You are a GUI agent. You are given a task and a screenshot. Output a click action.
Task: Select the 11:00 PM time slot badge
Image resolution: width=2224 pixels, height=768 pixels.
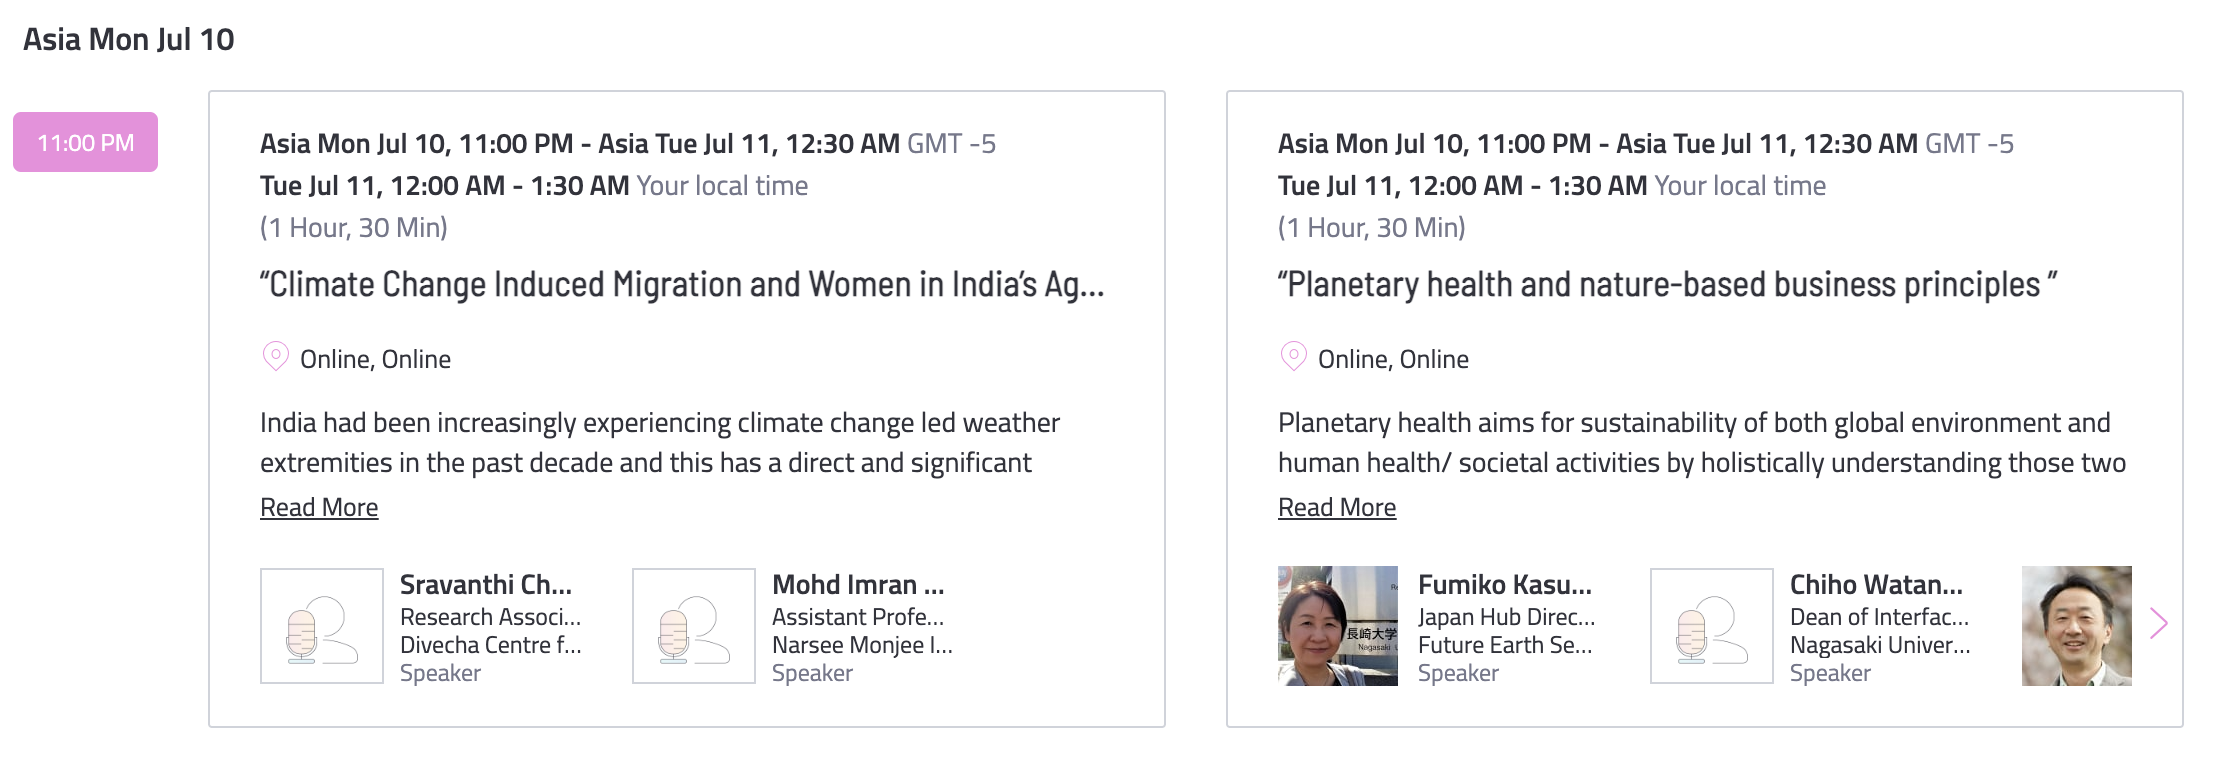coord(85,142)
